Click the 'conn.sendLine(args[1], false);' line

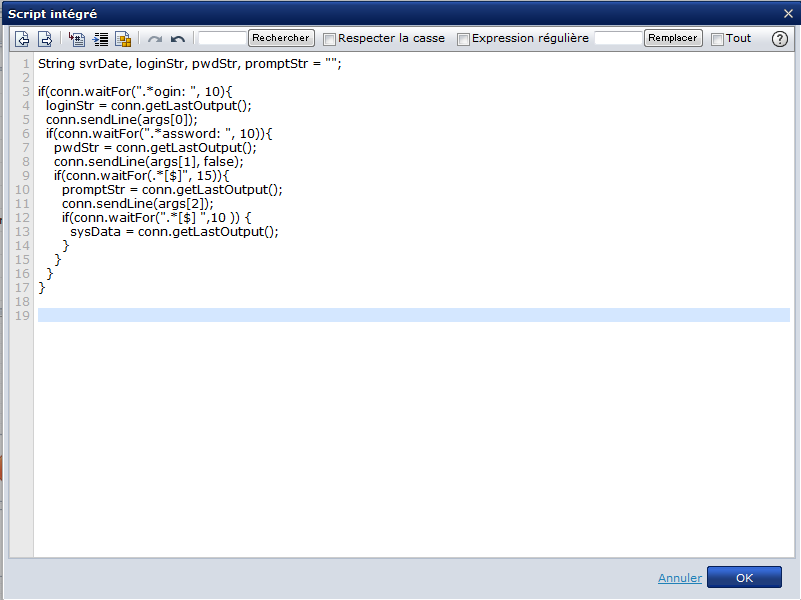(149, 162)
